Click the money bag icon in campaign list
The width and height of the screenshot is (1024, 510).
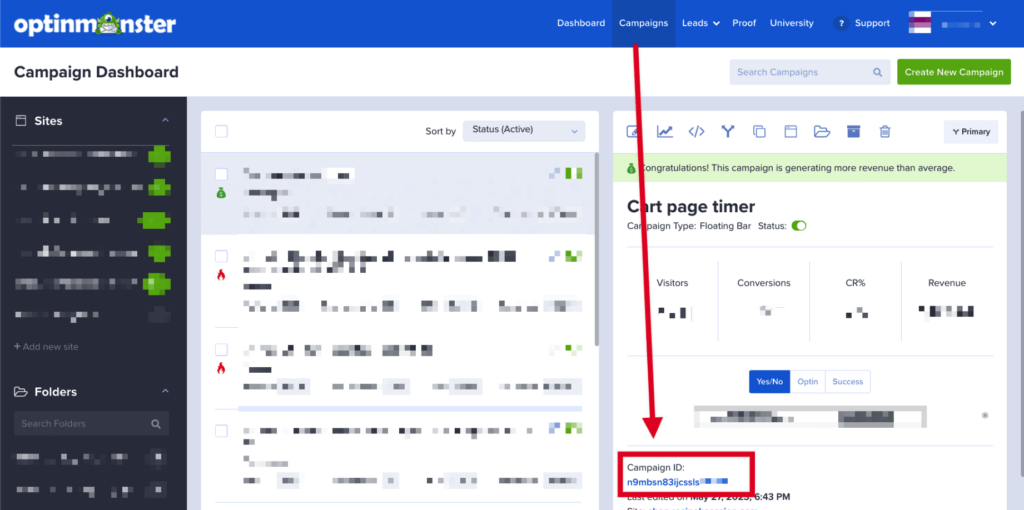221,193
